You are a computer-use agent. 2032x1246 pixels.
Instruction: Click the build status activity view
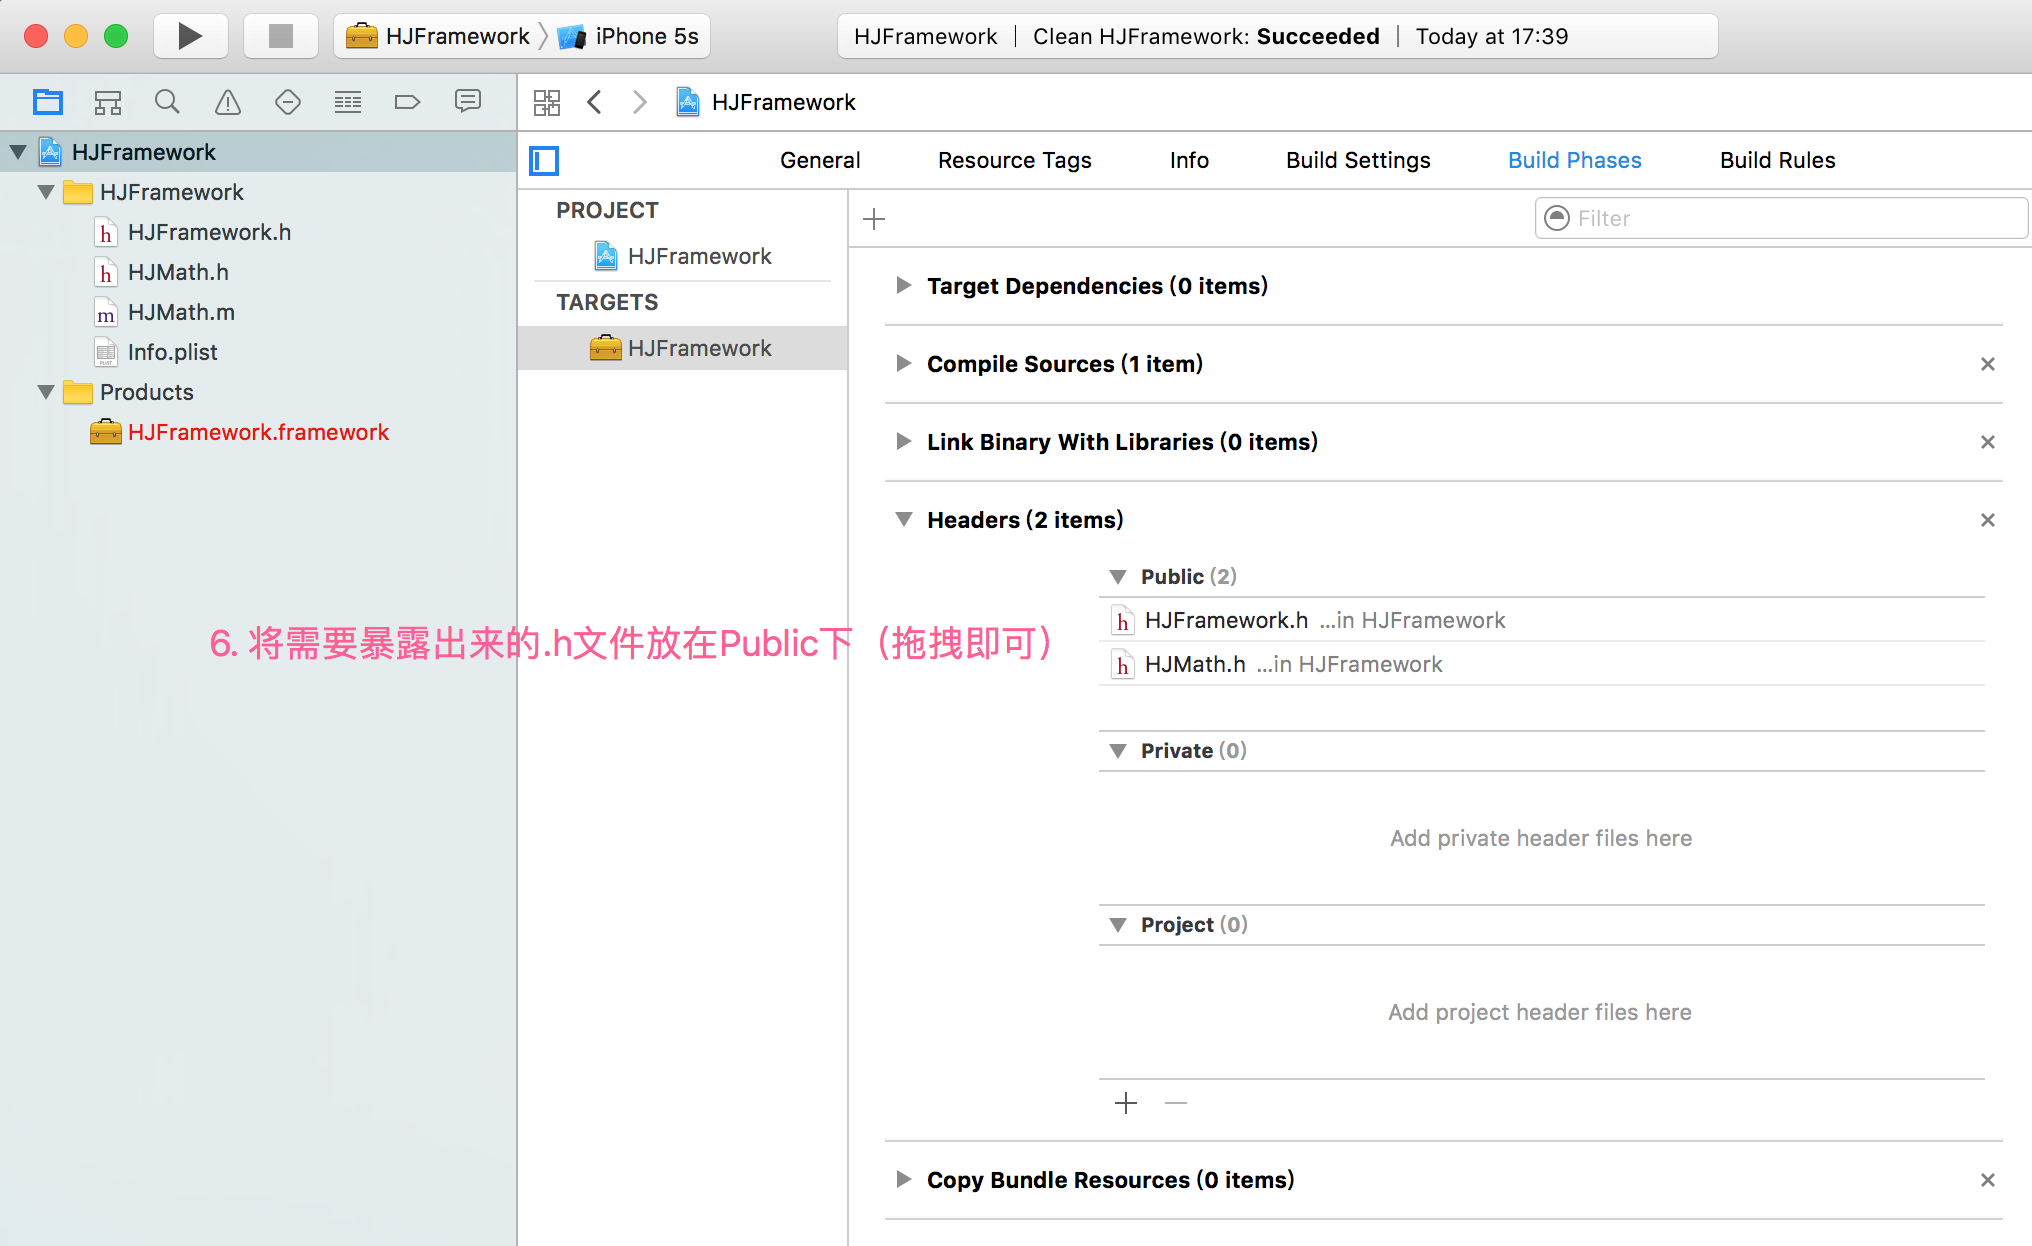[1277, 36]
